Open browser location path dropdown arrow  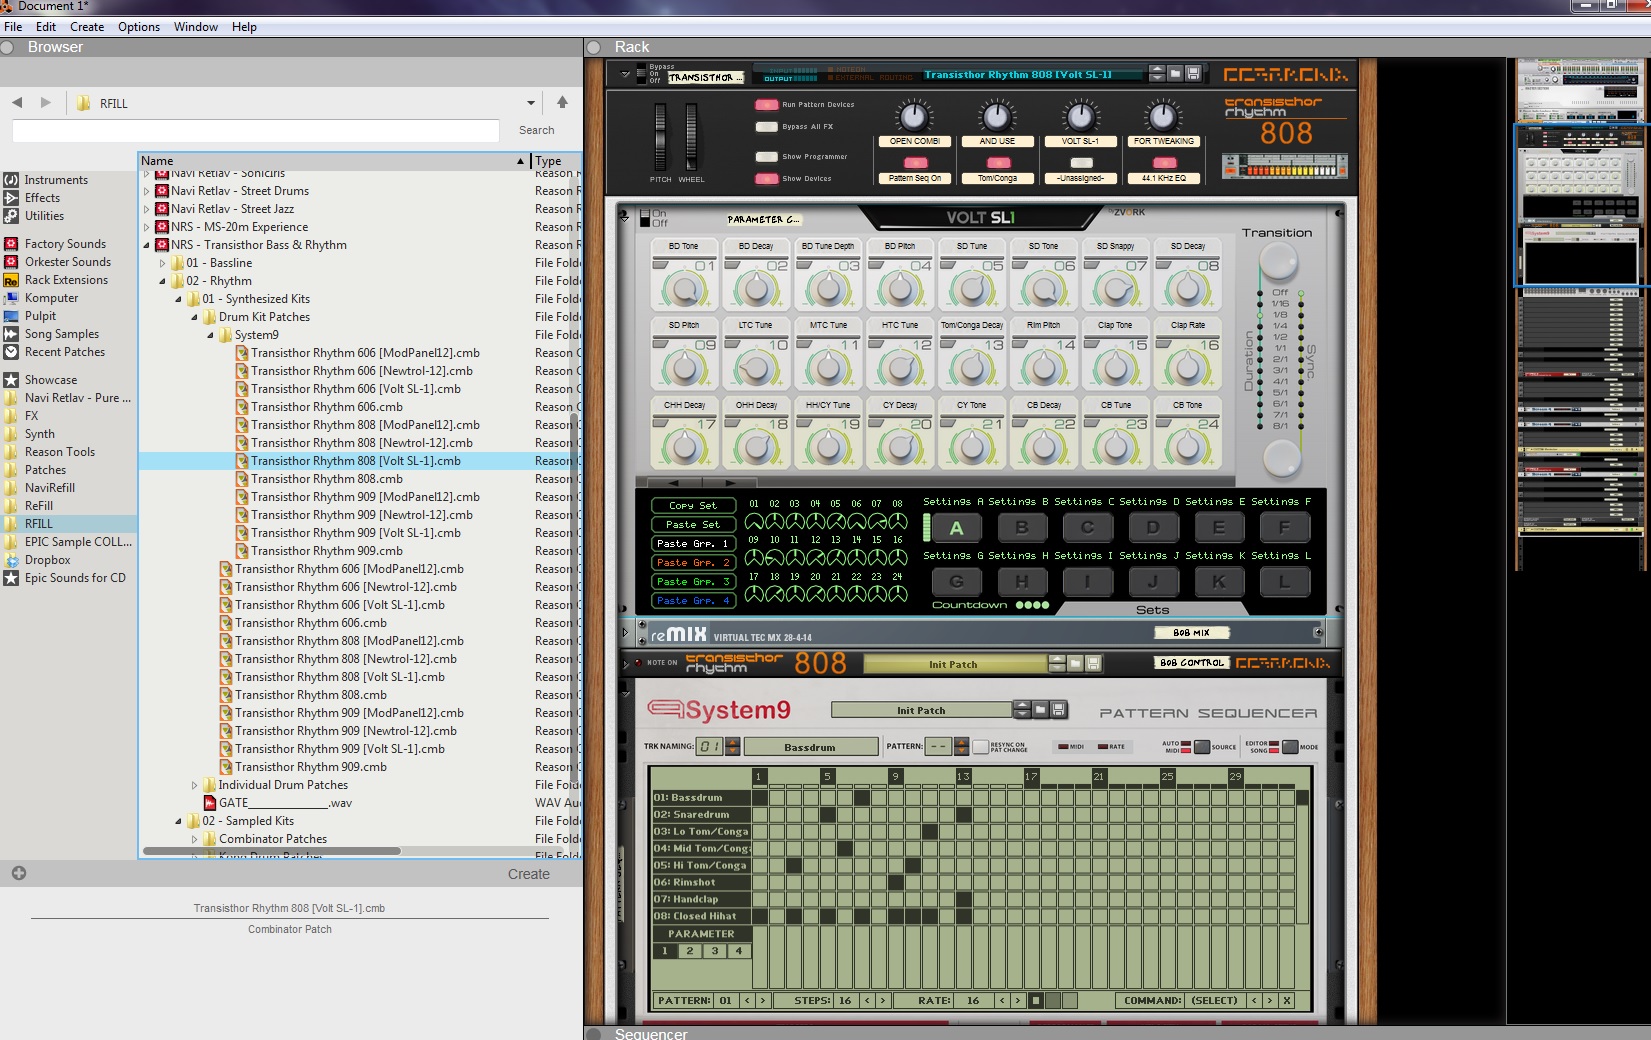[x=531, y=103]
